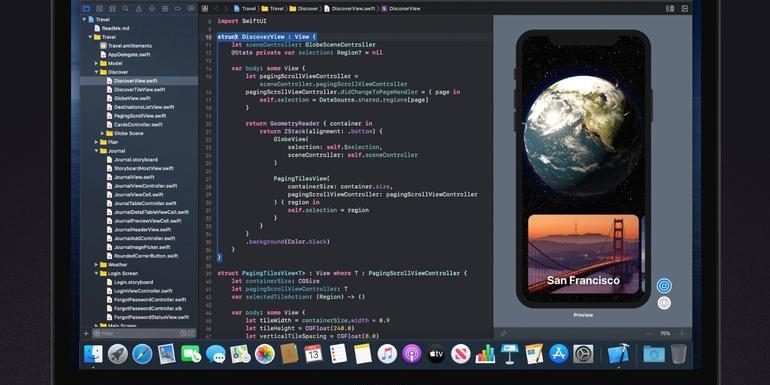Add a new editor pane
The width and height of the screenshot is (770, 385).
[685, 8]
